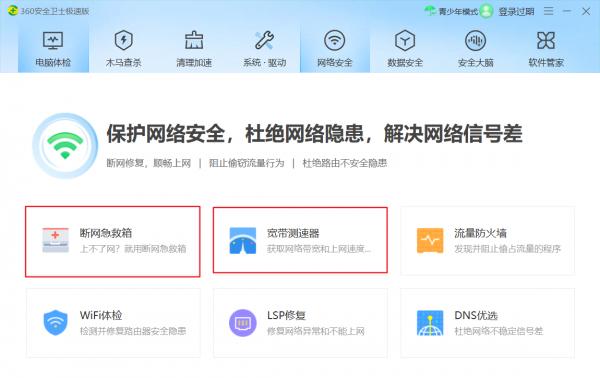
Task: Click the 登录过期 login link
Action: (x=516, y=11)
